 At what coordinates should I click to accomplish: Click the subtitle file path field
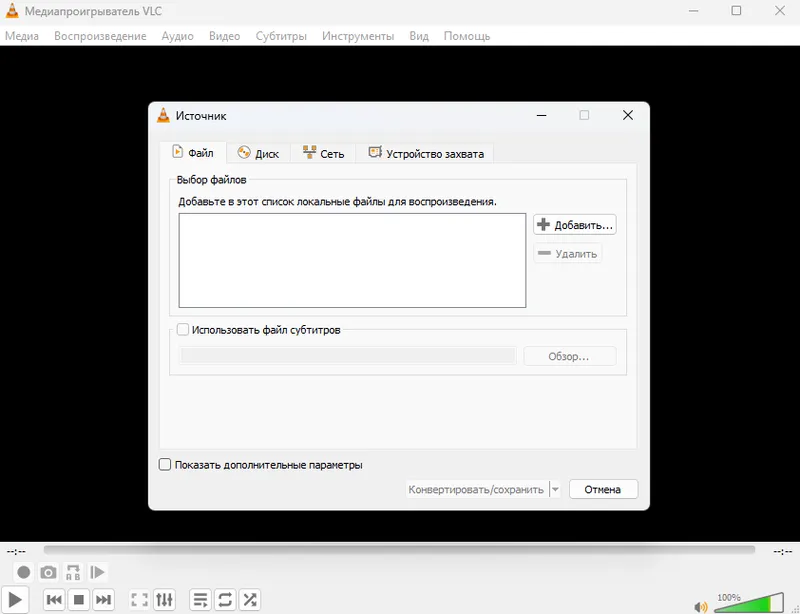coord(347,356)
